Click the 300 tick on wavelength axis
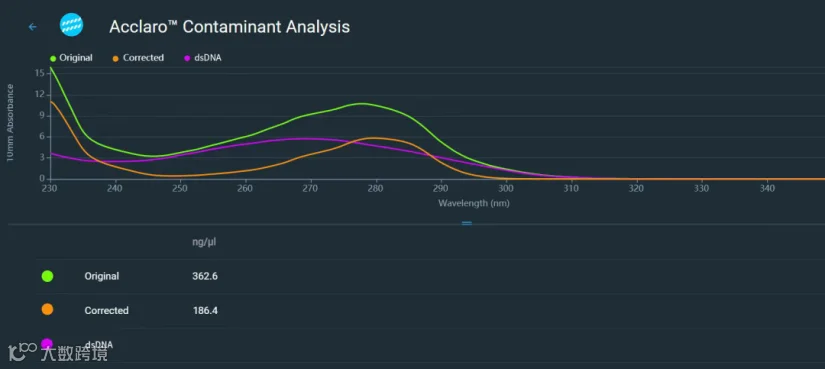825x369 pixels. click(506, 188)
